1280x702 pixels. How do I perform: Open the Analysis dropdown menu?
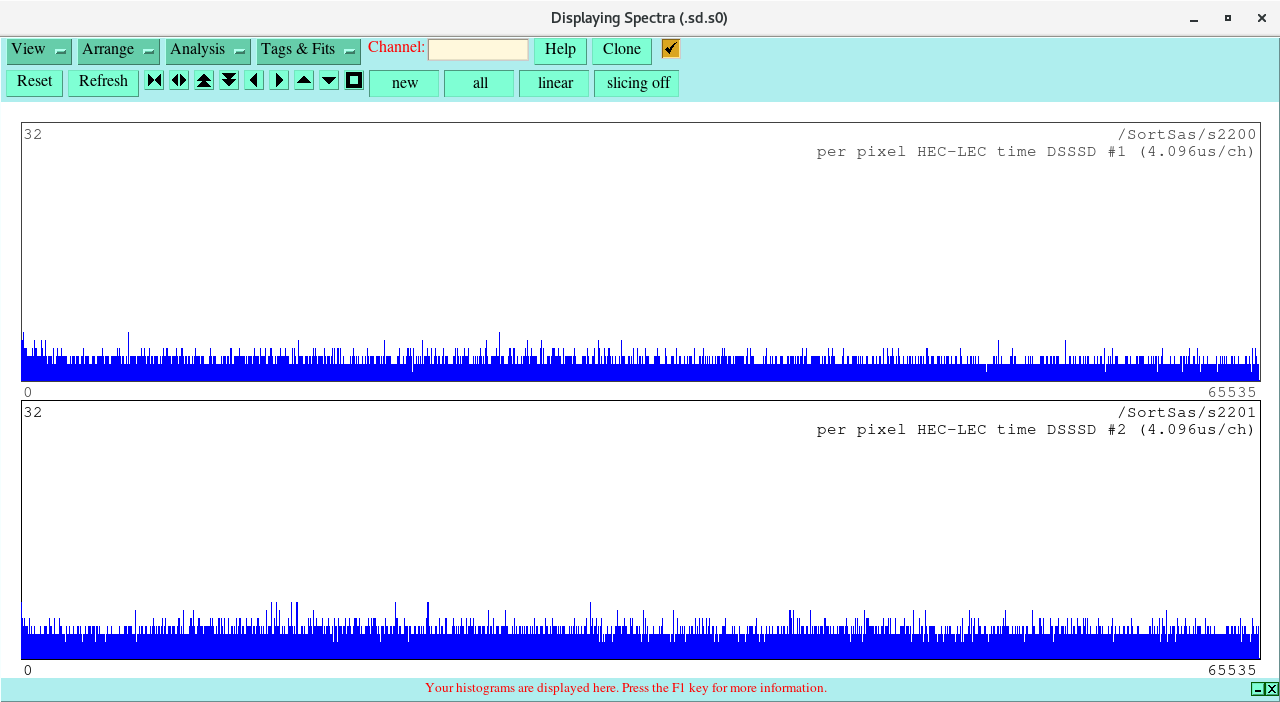click(x=208, y=50)
